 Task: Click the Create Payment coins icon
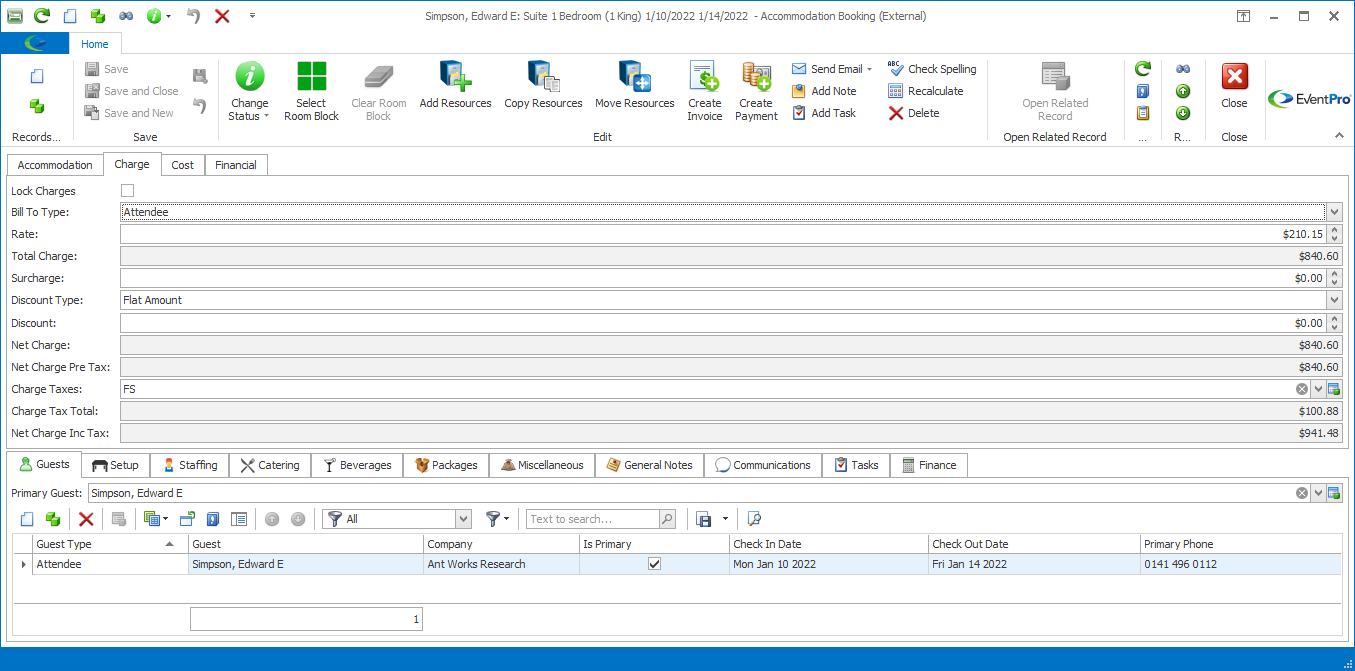click(x=756, y=77)
